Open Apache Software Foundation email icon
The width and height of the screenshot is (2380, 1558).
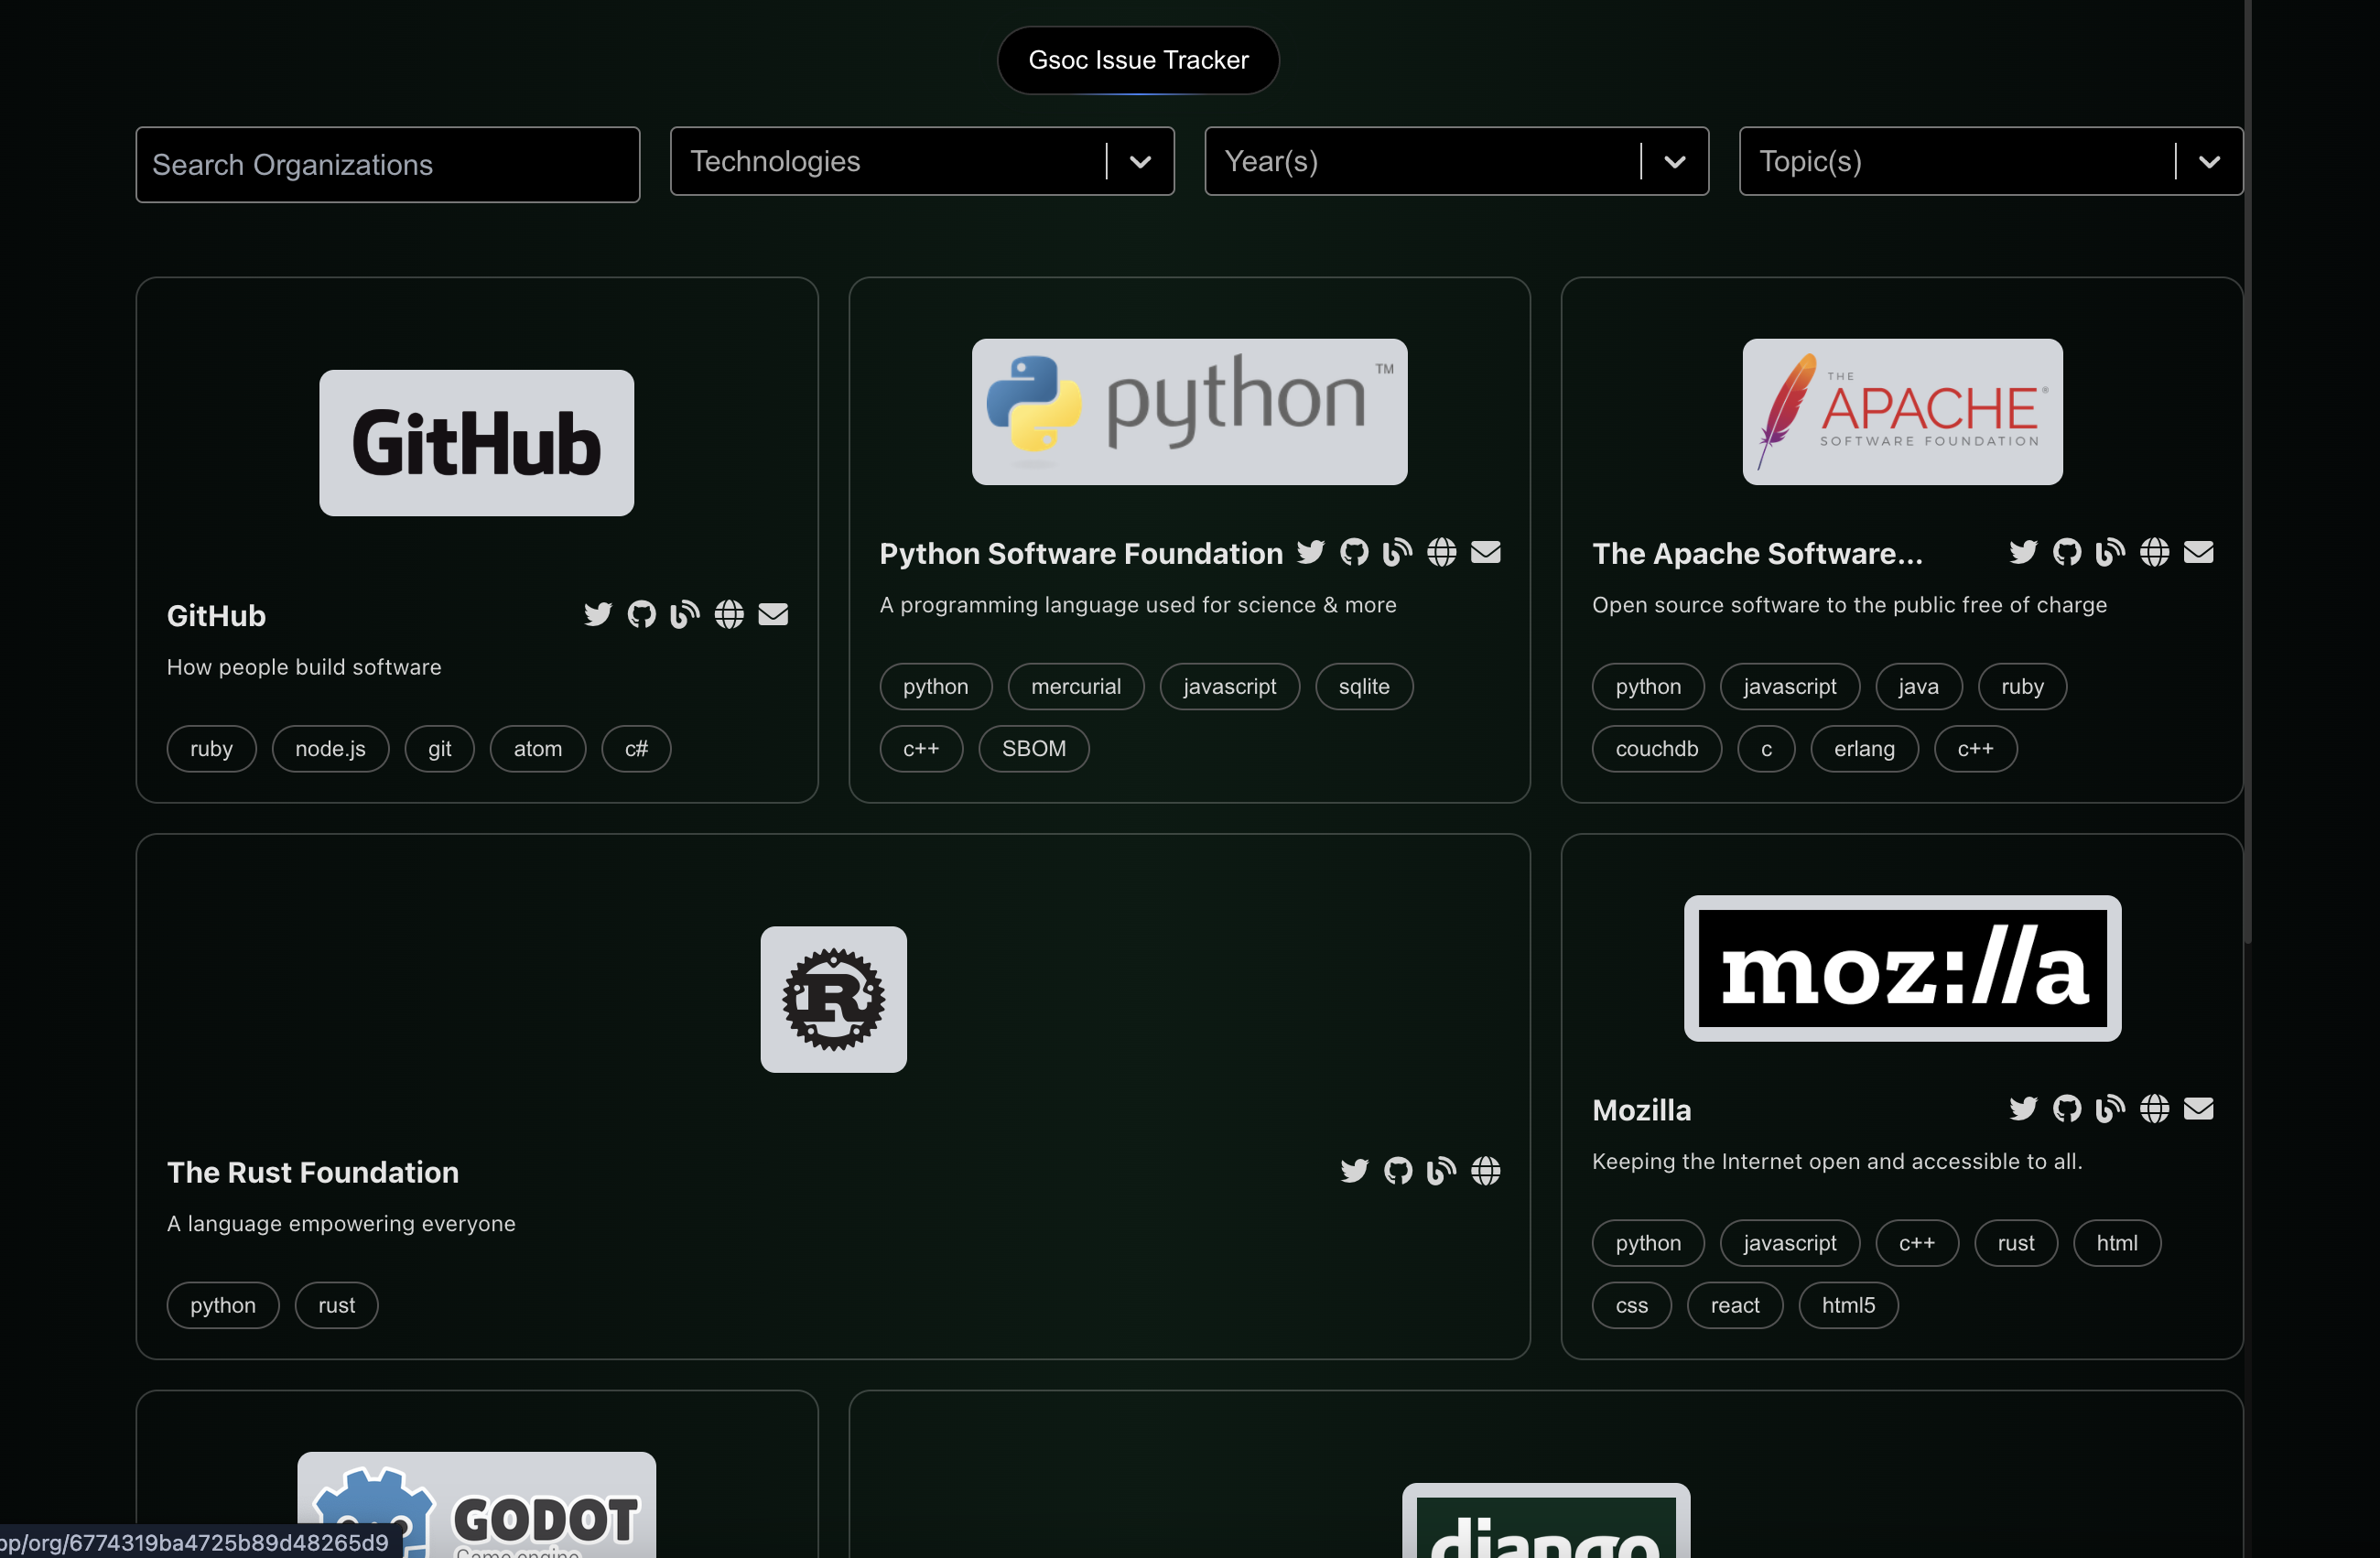click(x=2198, y=552)
